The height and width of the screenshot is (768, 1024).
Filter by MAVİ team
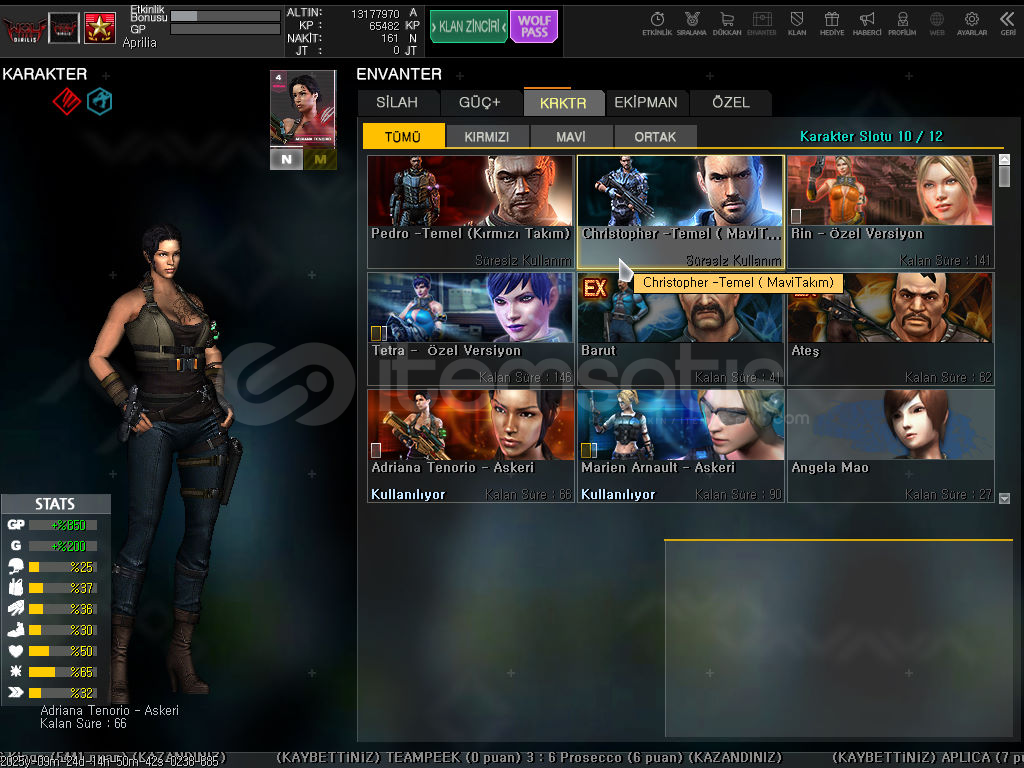pos(571,136)
